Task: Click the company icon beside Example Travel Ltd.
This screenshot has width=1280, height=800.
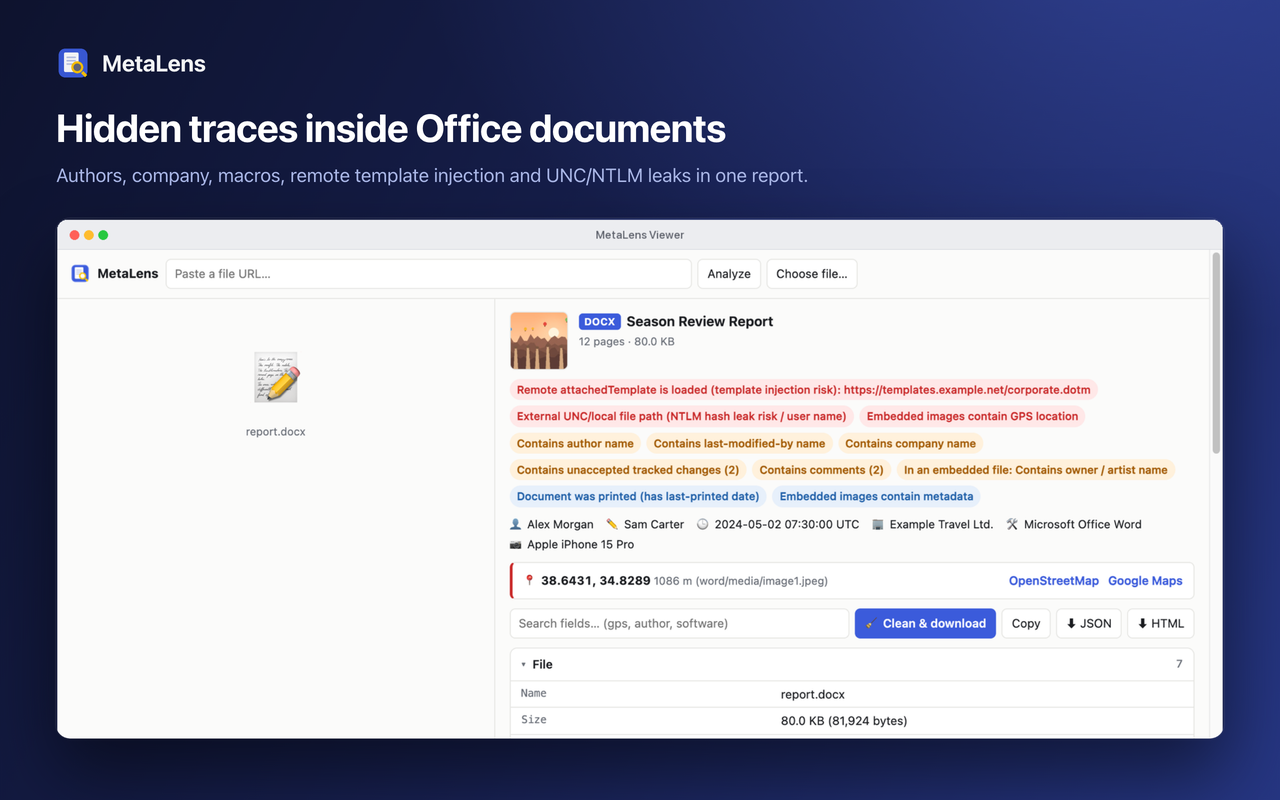Action: (878, 524)
